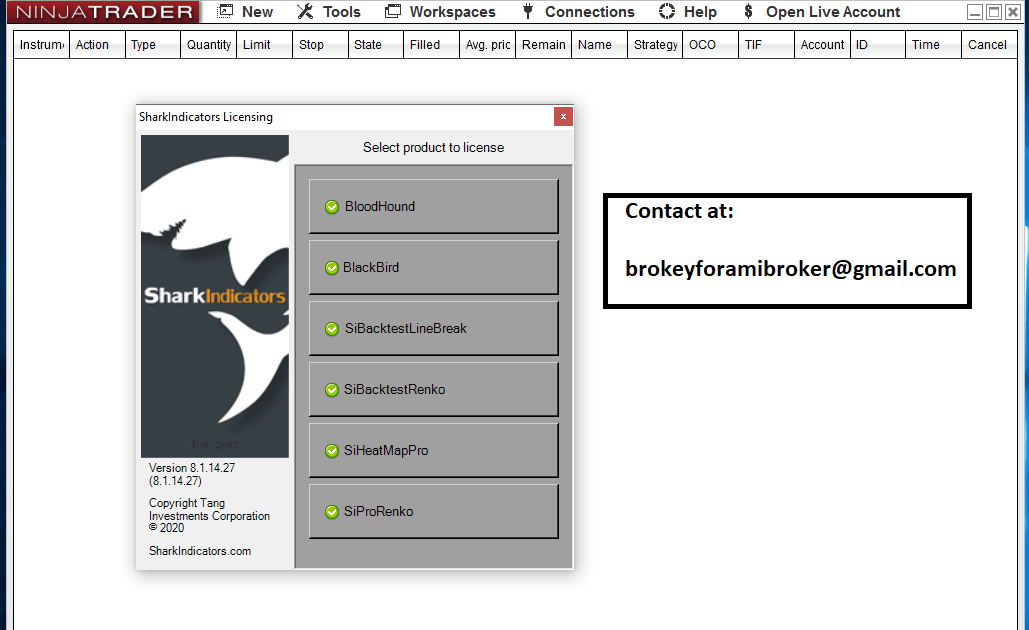Click green check icon beside SiBacktestLineBreak
1029x630 pixels.
pos(332,329)
